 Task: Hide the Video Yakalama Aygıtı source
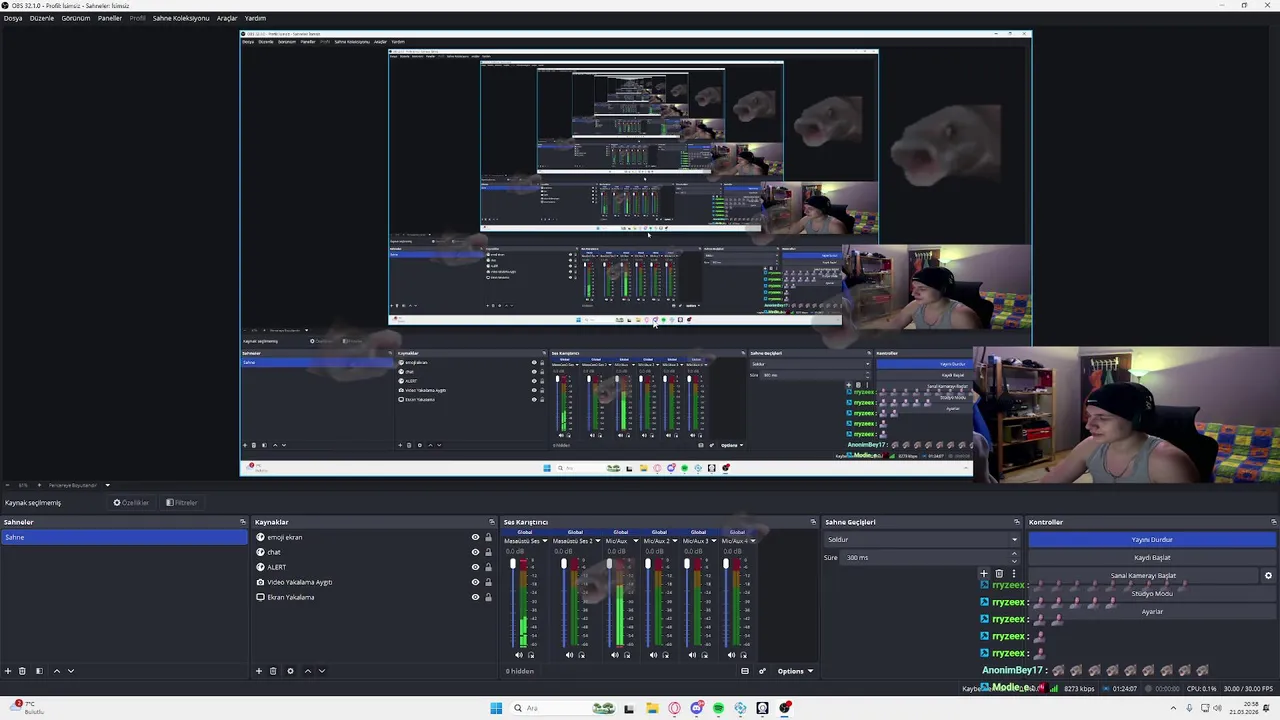(475, 582)
